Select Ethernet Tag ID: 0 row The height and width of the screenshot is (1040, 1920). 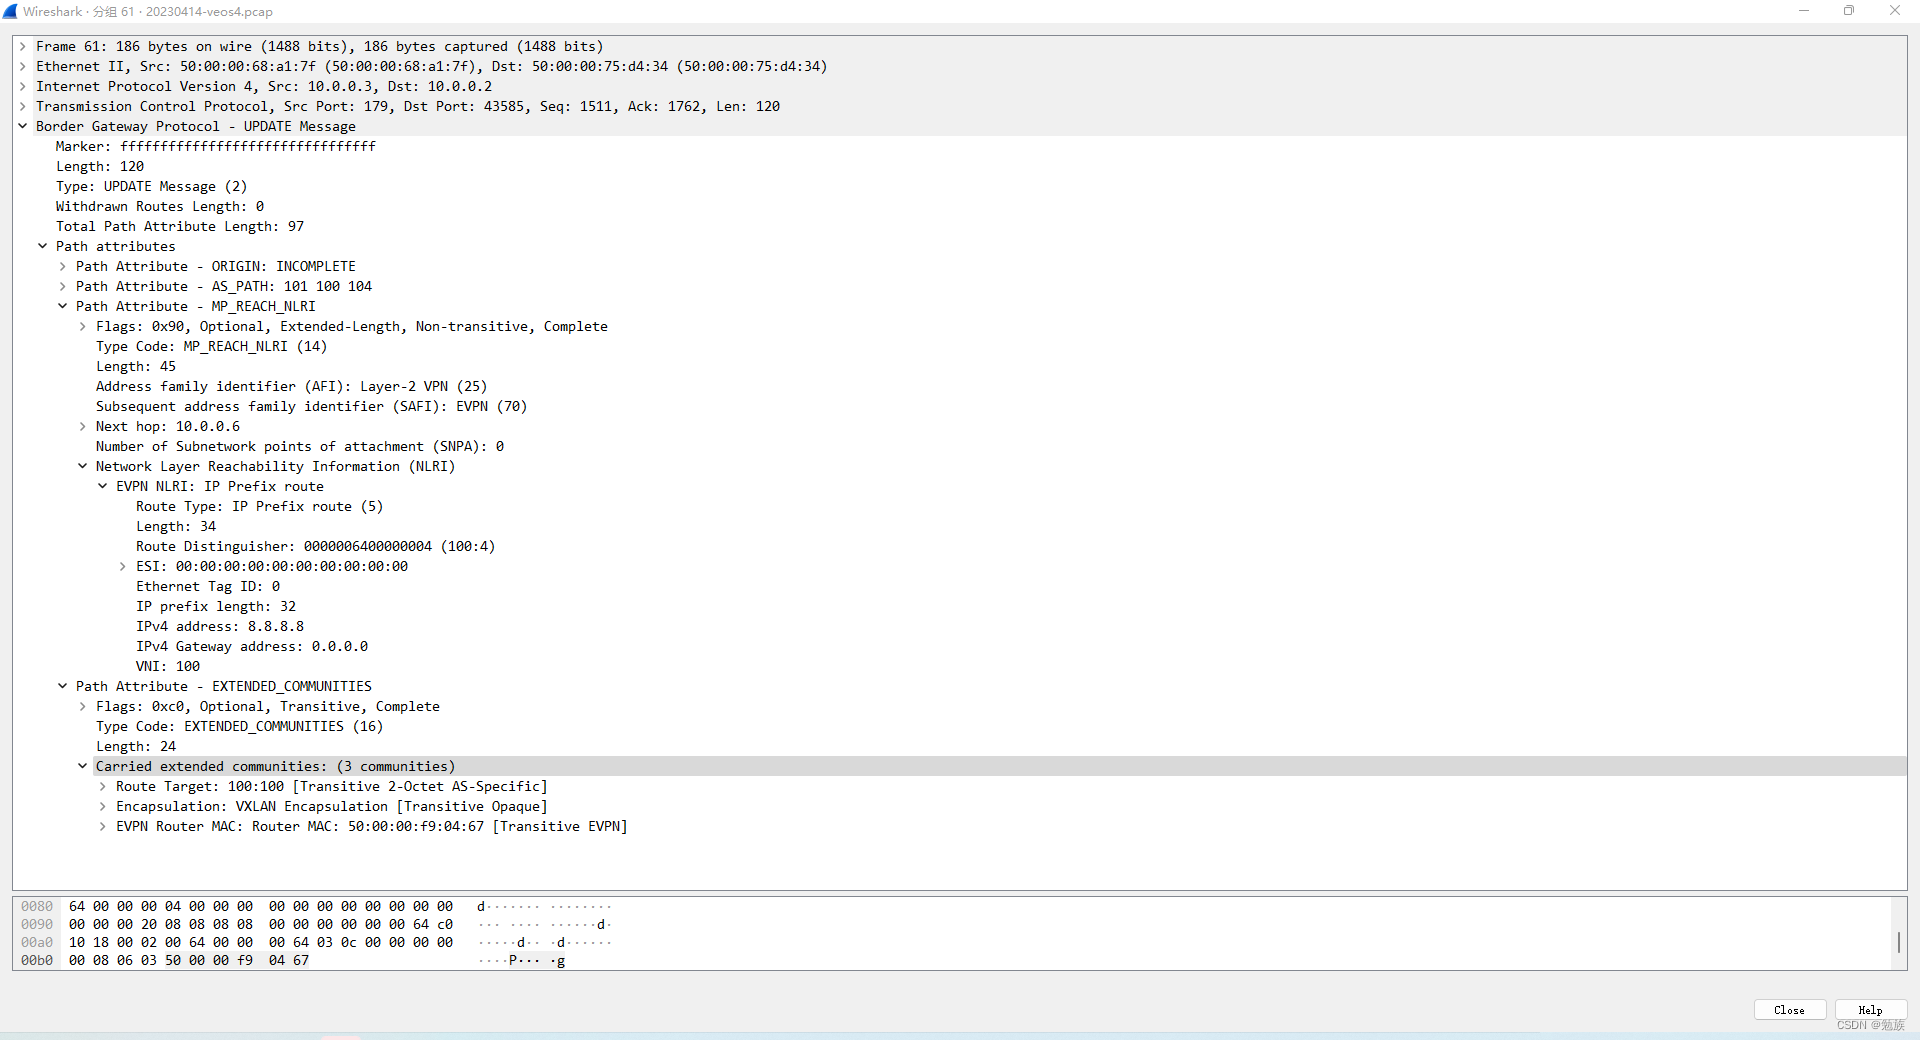960,586
